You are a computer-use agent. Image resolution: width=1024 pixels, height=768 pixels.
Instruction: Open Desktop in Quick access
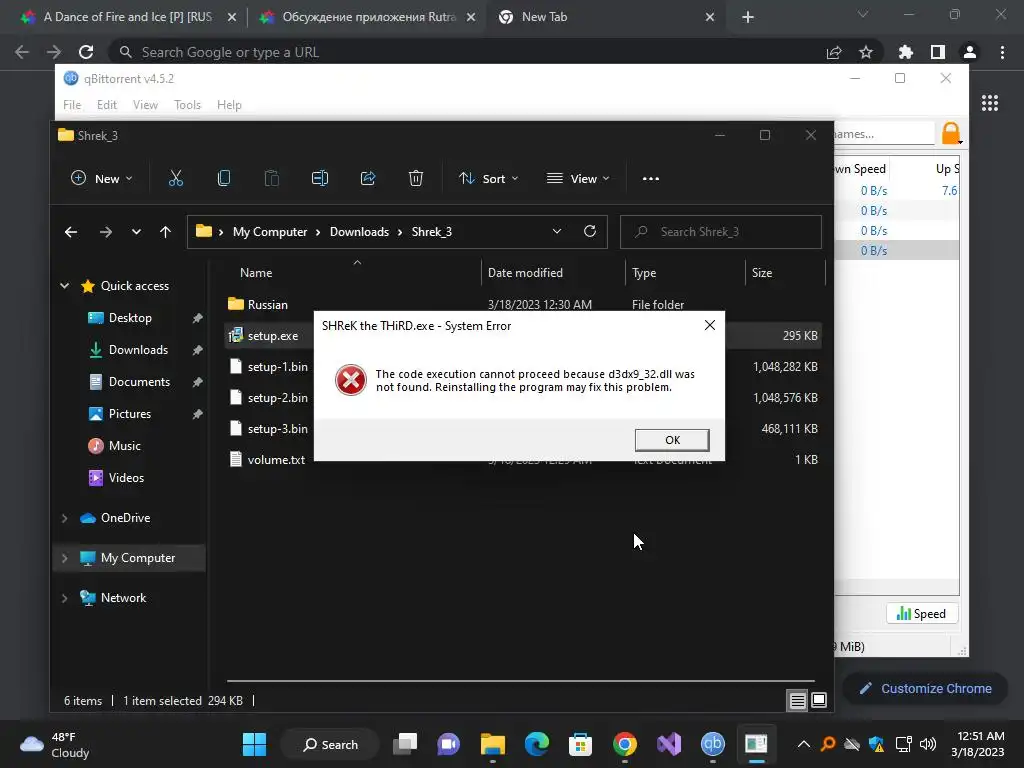[130, 318]
